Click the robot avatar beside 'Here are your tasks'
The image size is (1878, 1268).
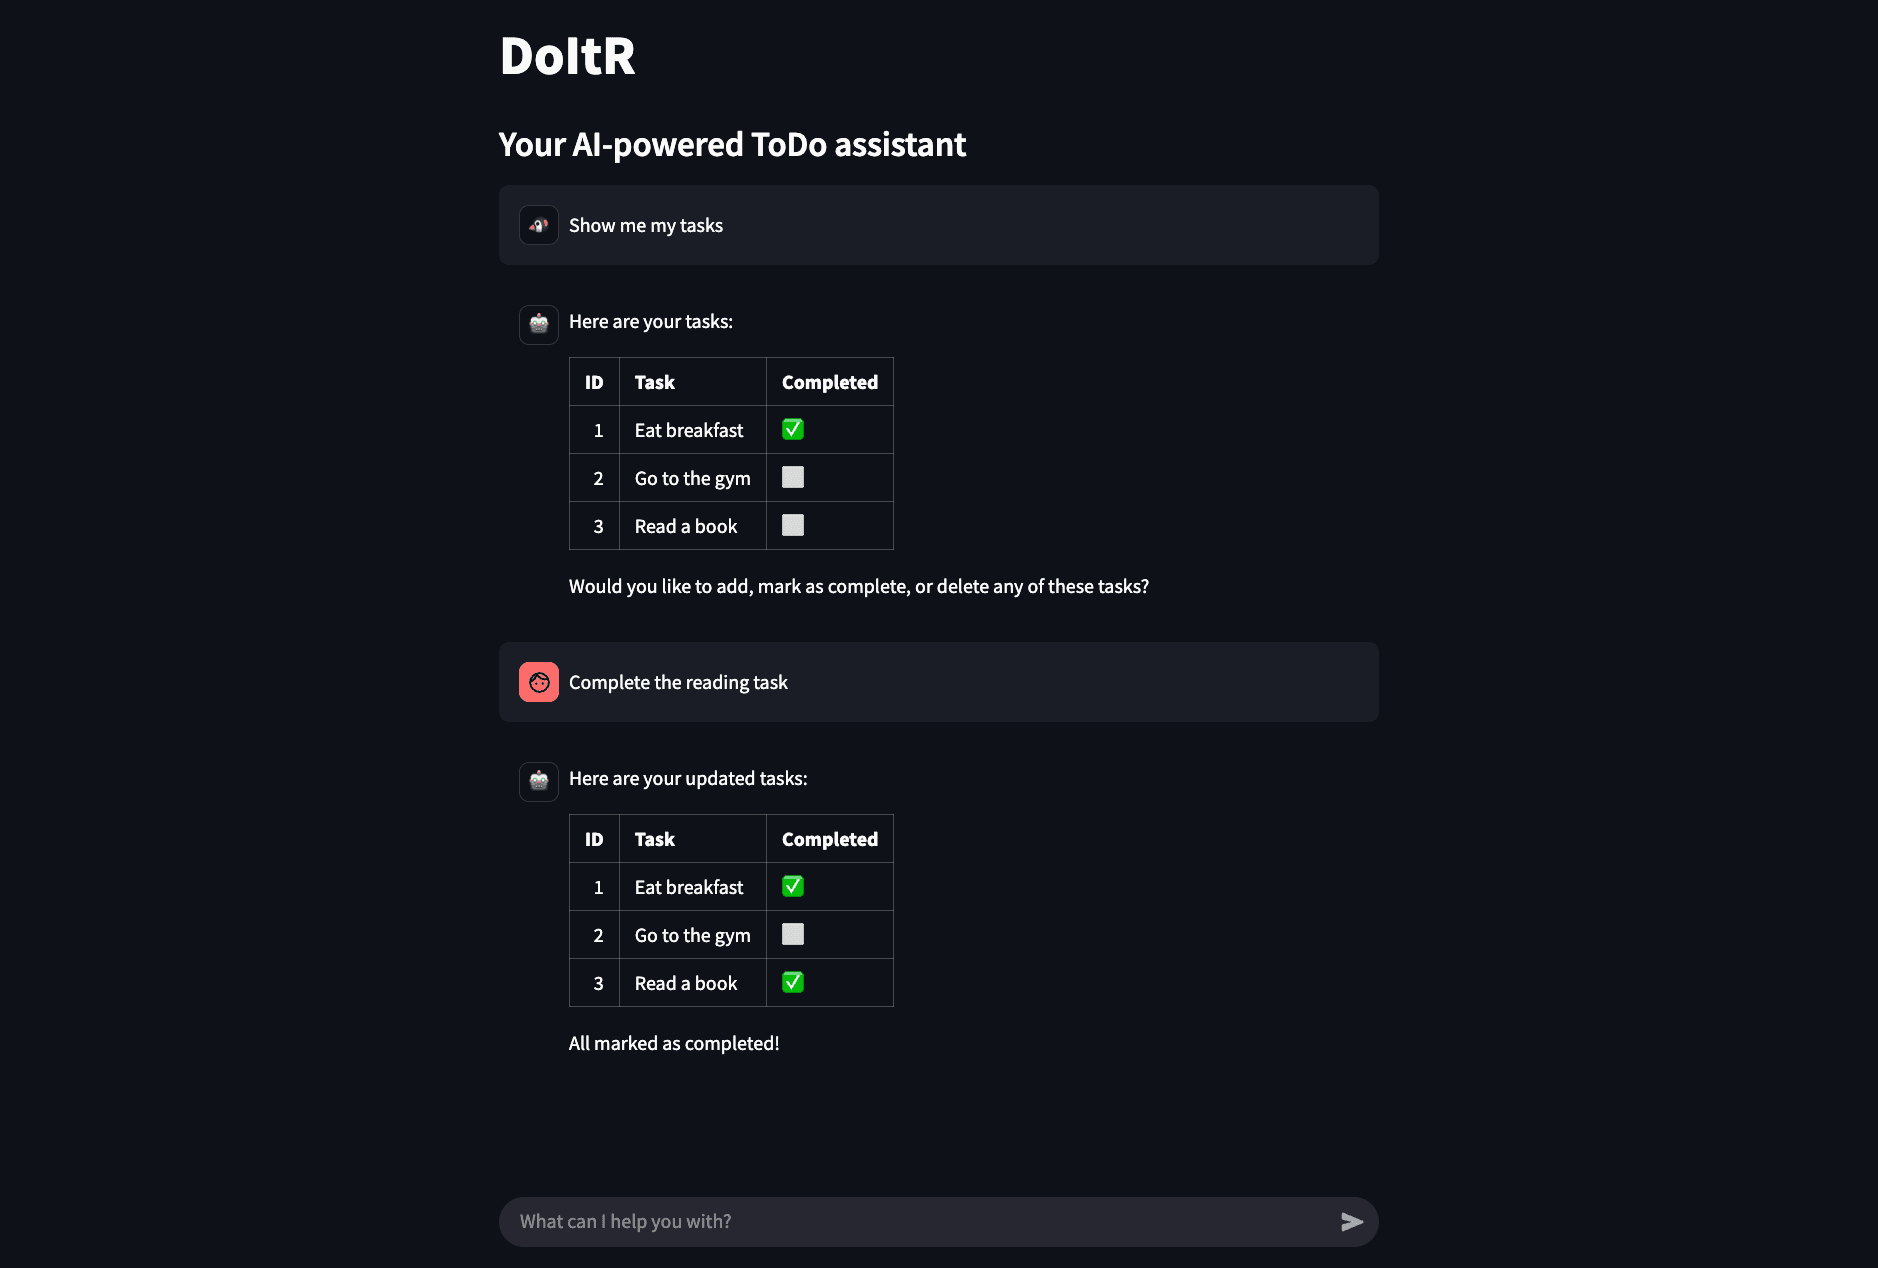[x=538, y=324]
